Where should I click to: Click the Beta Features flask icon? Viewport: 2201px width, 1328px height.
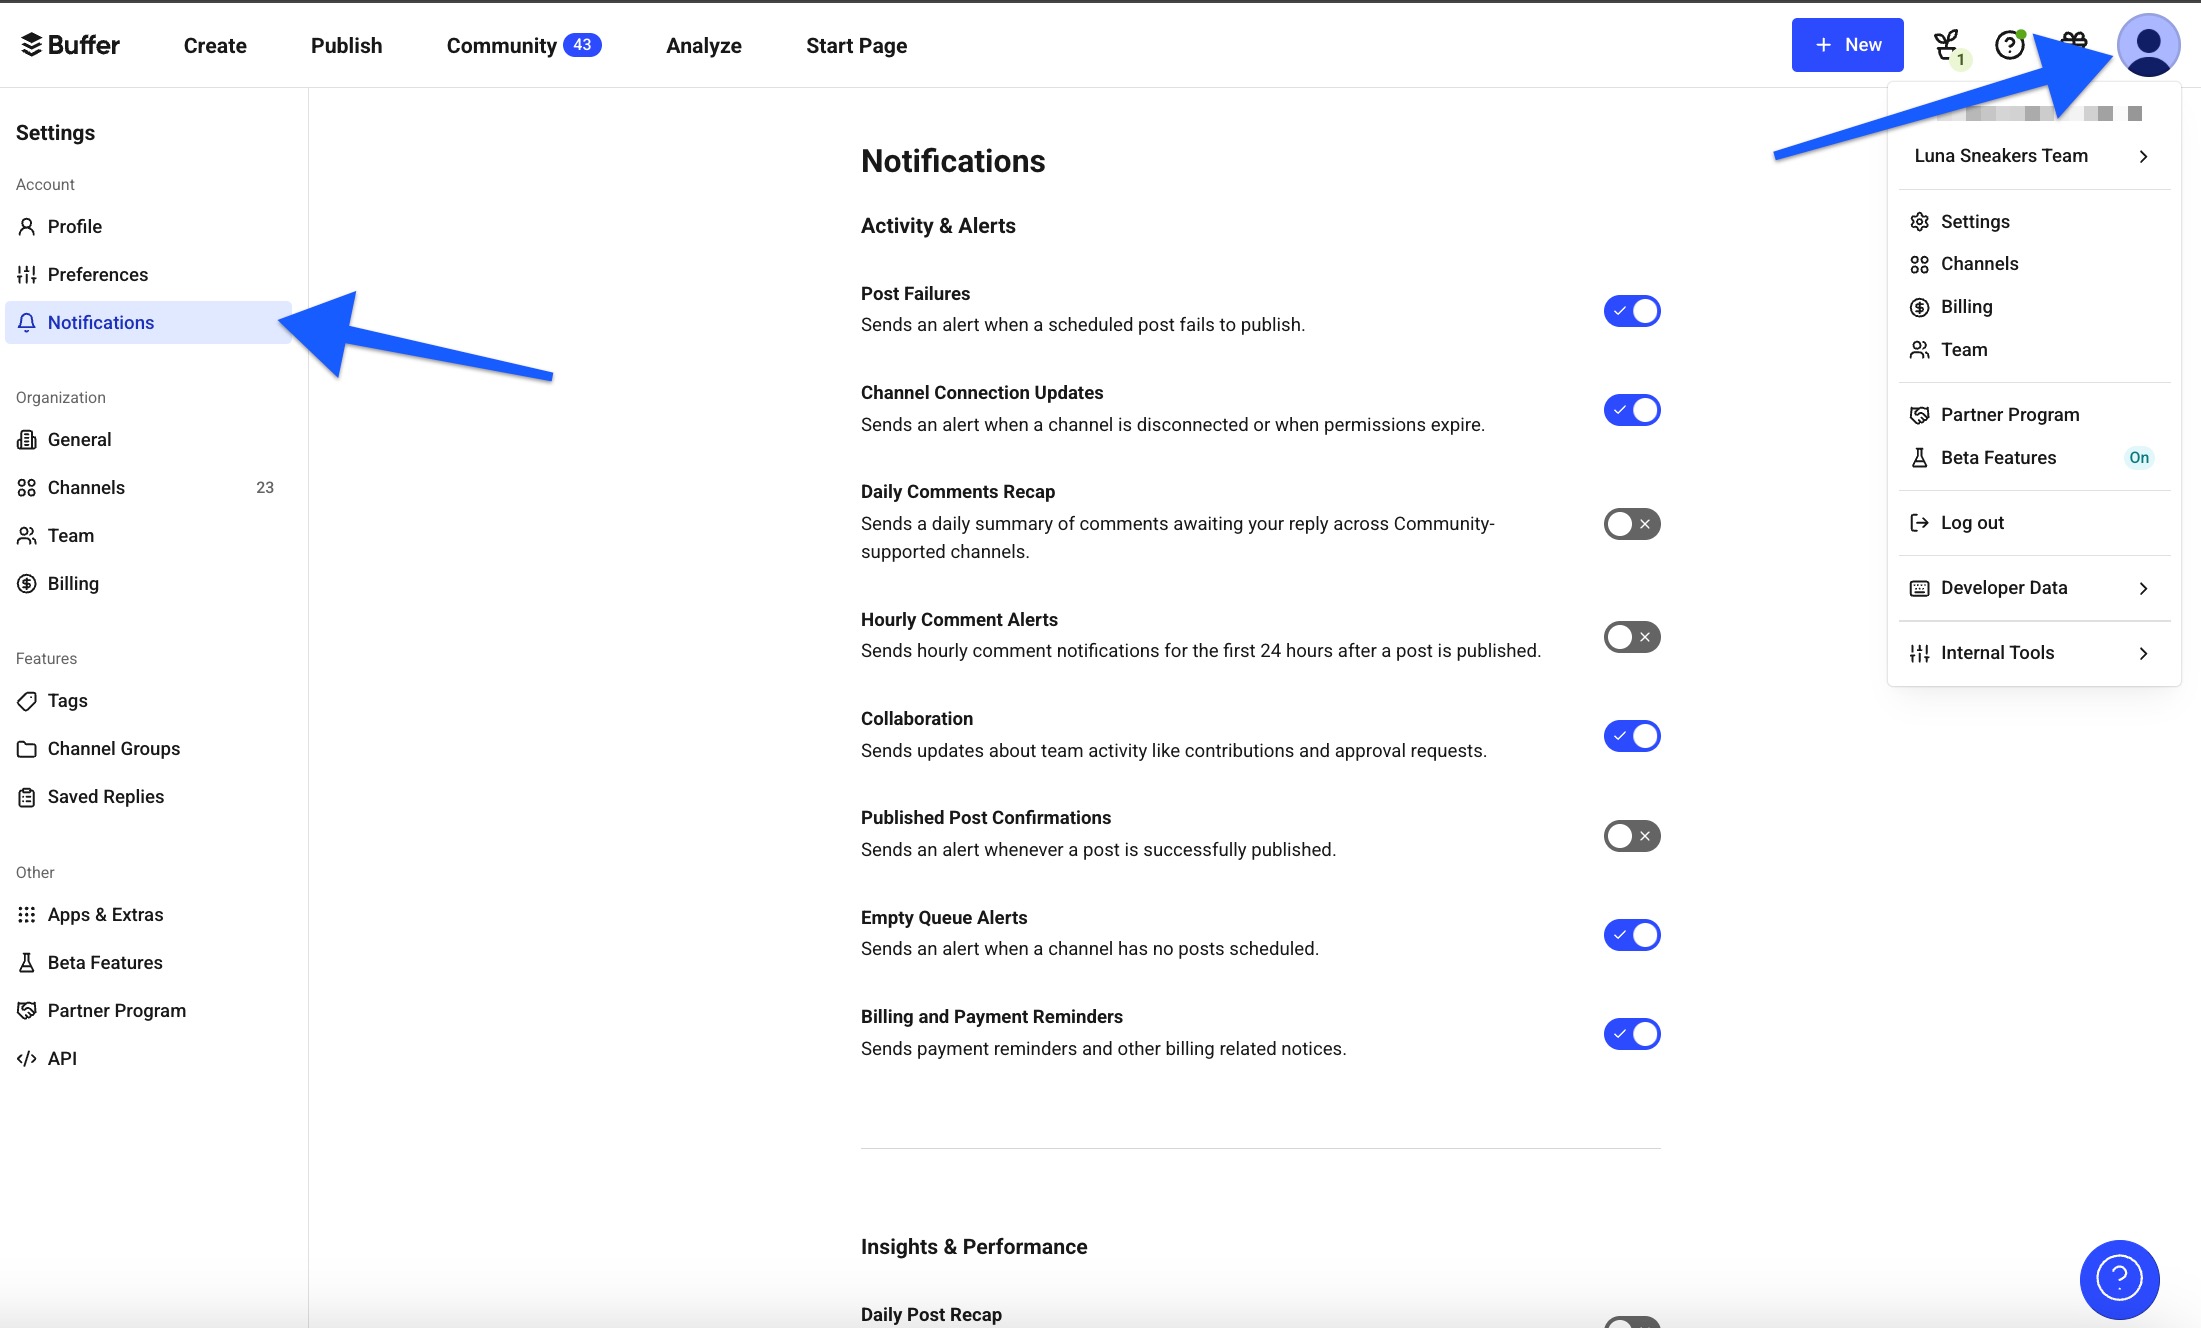[x=26, y=962]
